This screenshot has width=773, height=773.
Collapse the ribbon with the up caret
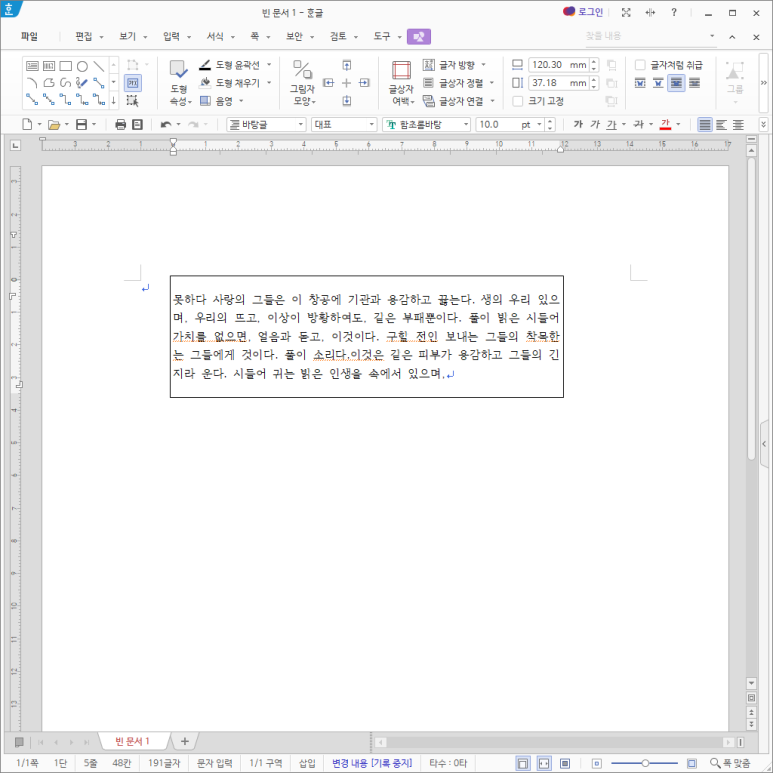click(x=732, y=37)
